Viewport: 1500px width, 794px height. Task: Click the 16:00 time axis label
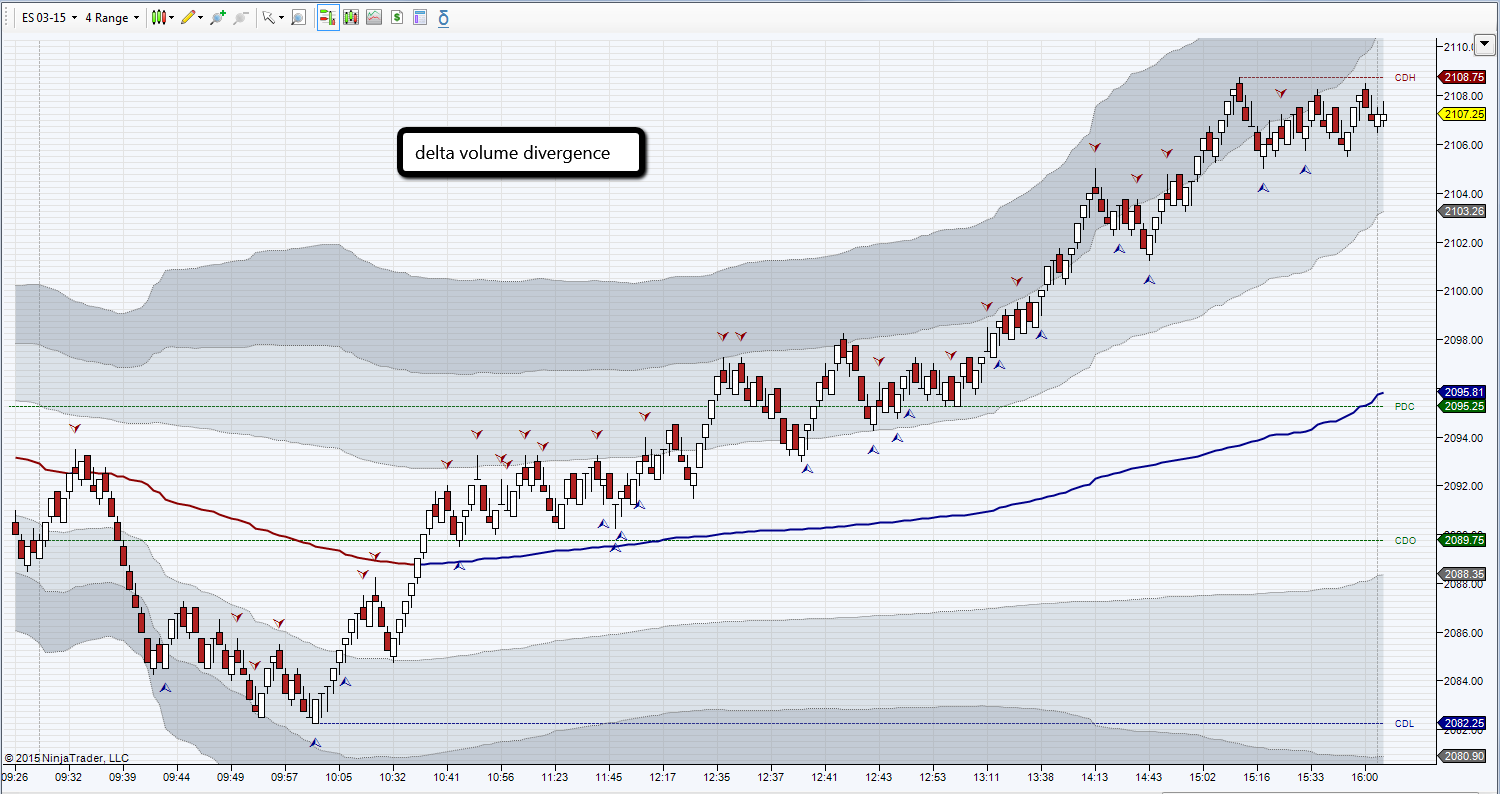pyautogui.click(x=1364, y=776)
